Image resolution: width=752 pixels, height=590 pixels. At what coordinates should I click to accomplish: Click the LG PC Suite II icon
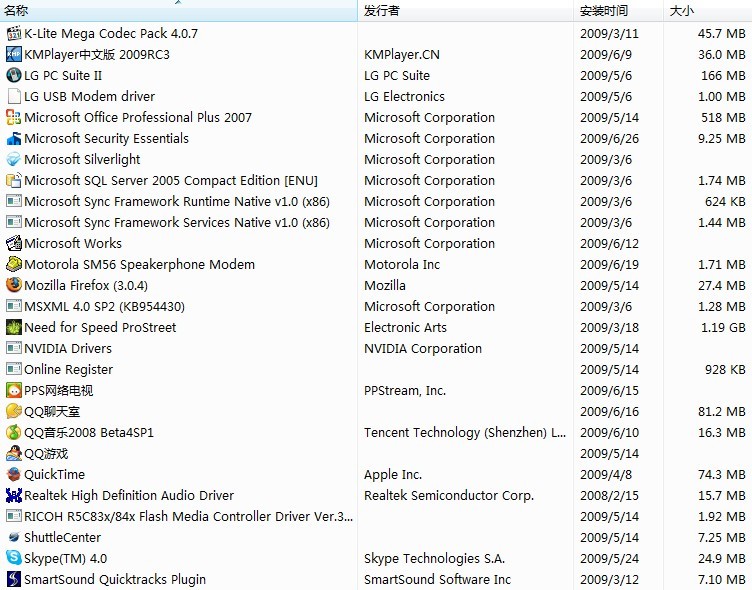coord(14,75)
